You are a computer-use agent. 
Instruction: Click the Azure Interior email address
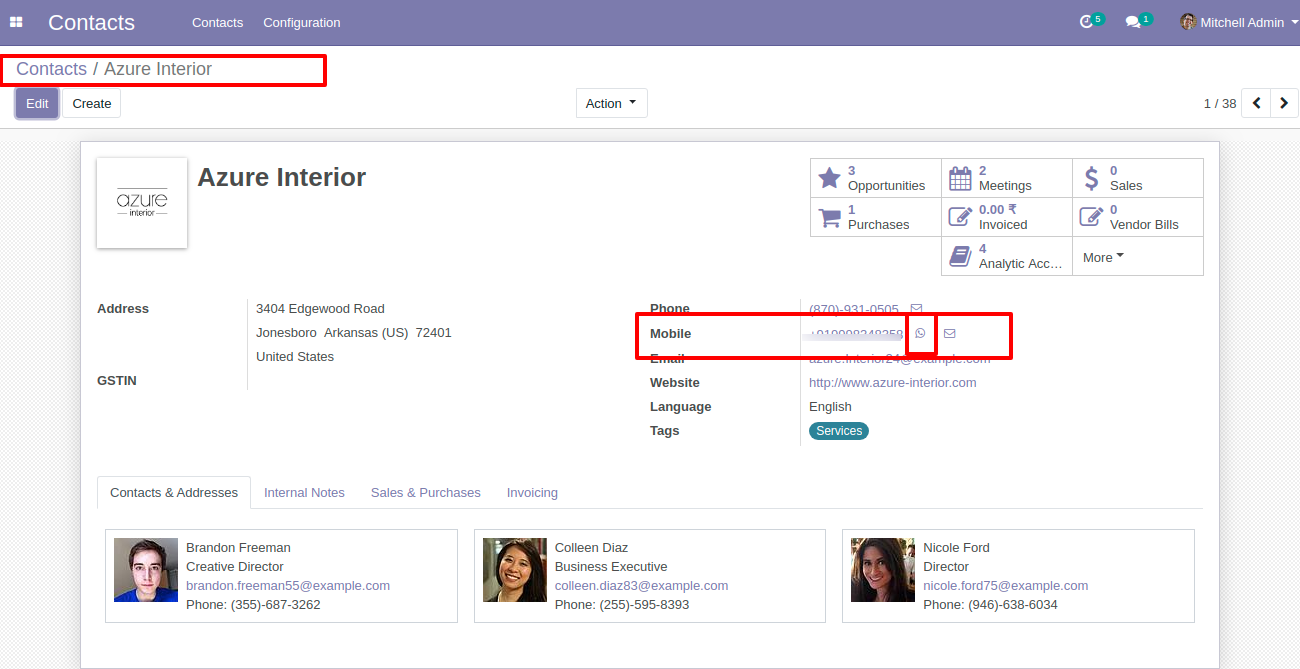(900, 358)
